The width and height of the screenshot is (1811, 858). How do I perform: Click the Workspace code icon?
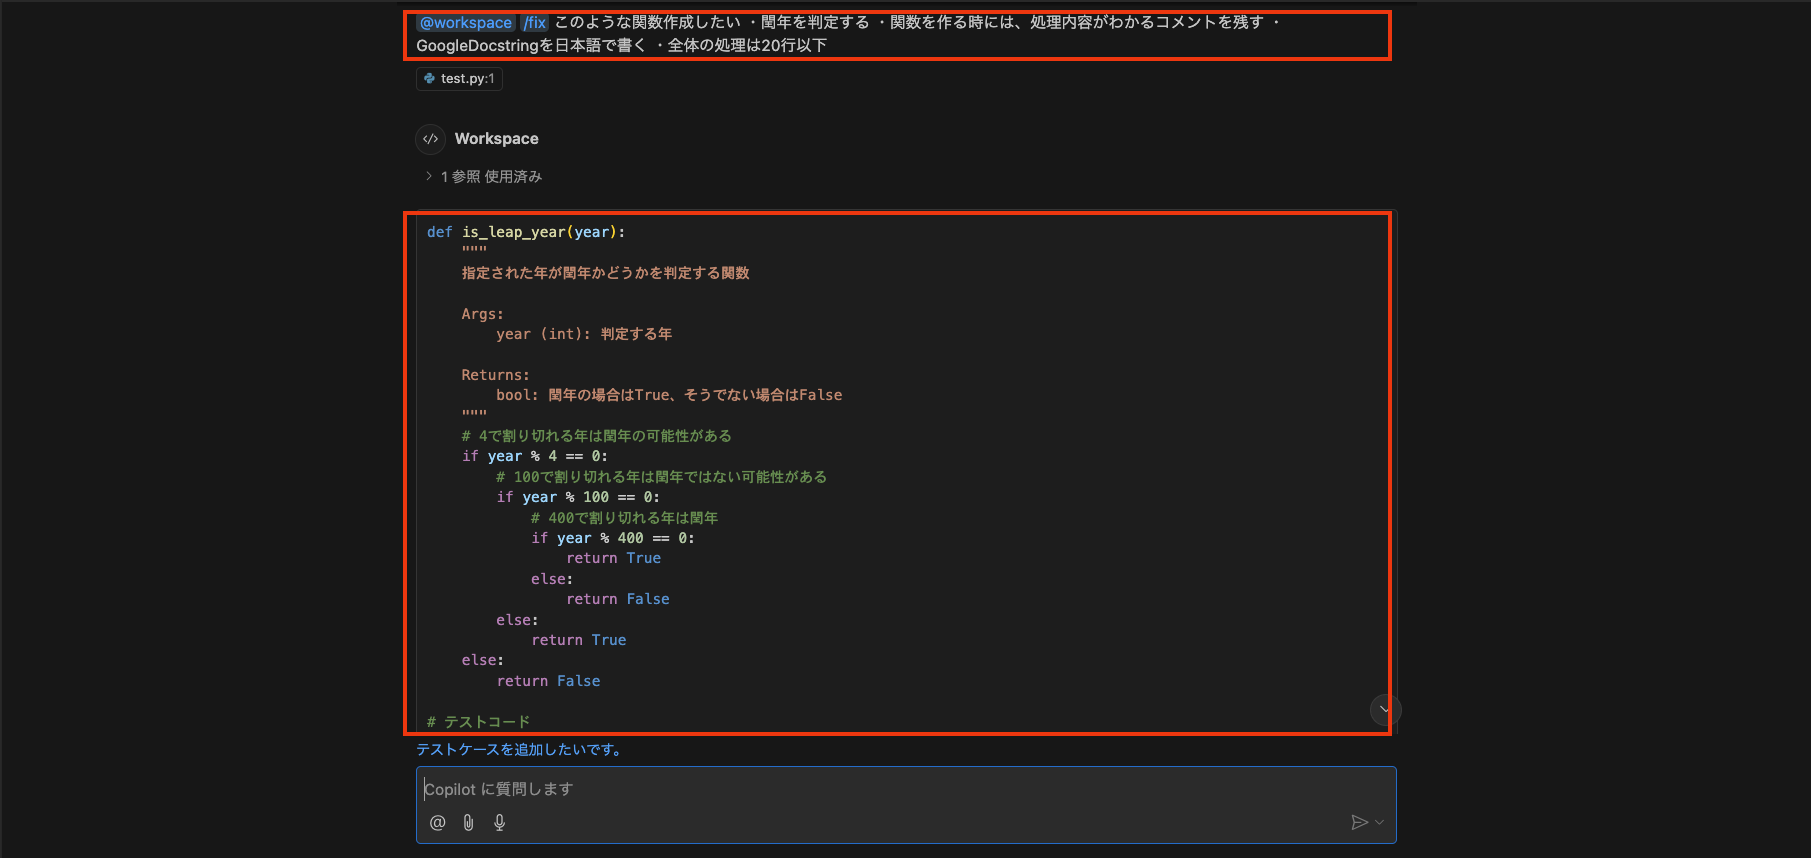pyautogui.click(x=430, y=138)
